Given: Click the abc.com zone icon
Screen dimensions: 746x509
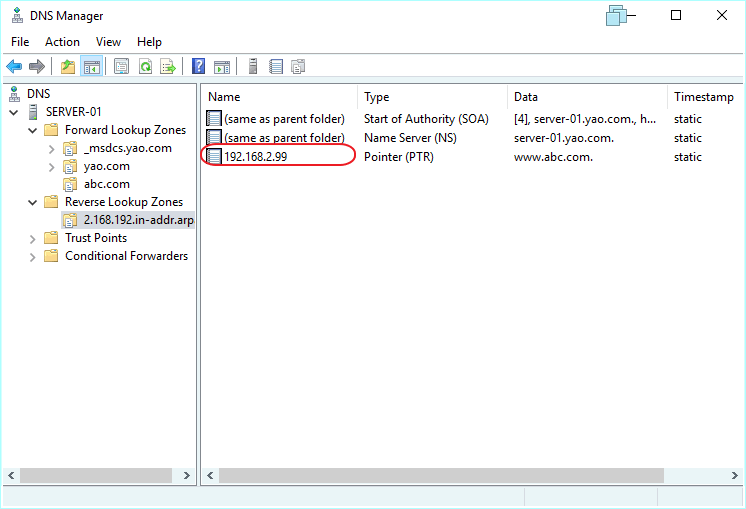Looking at the screenshot, I should 70,184.
